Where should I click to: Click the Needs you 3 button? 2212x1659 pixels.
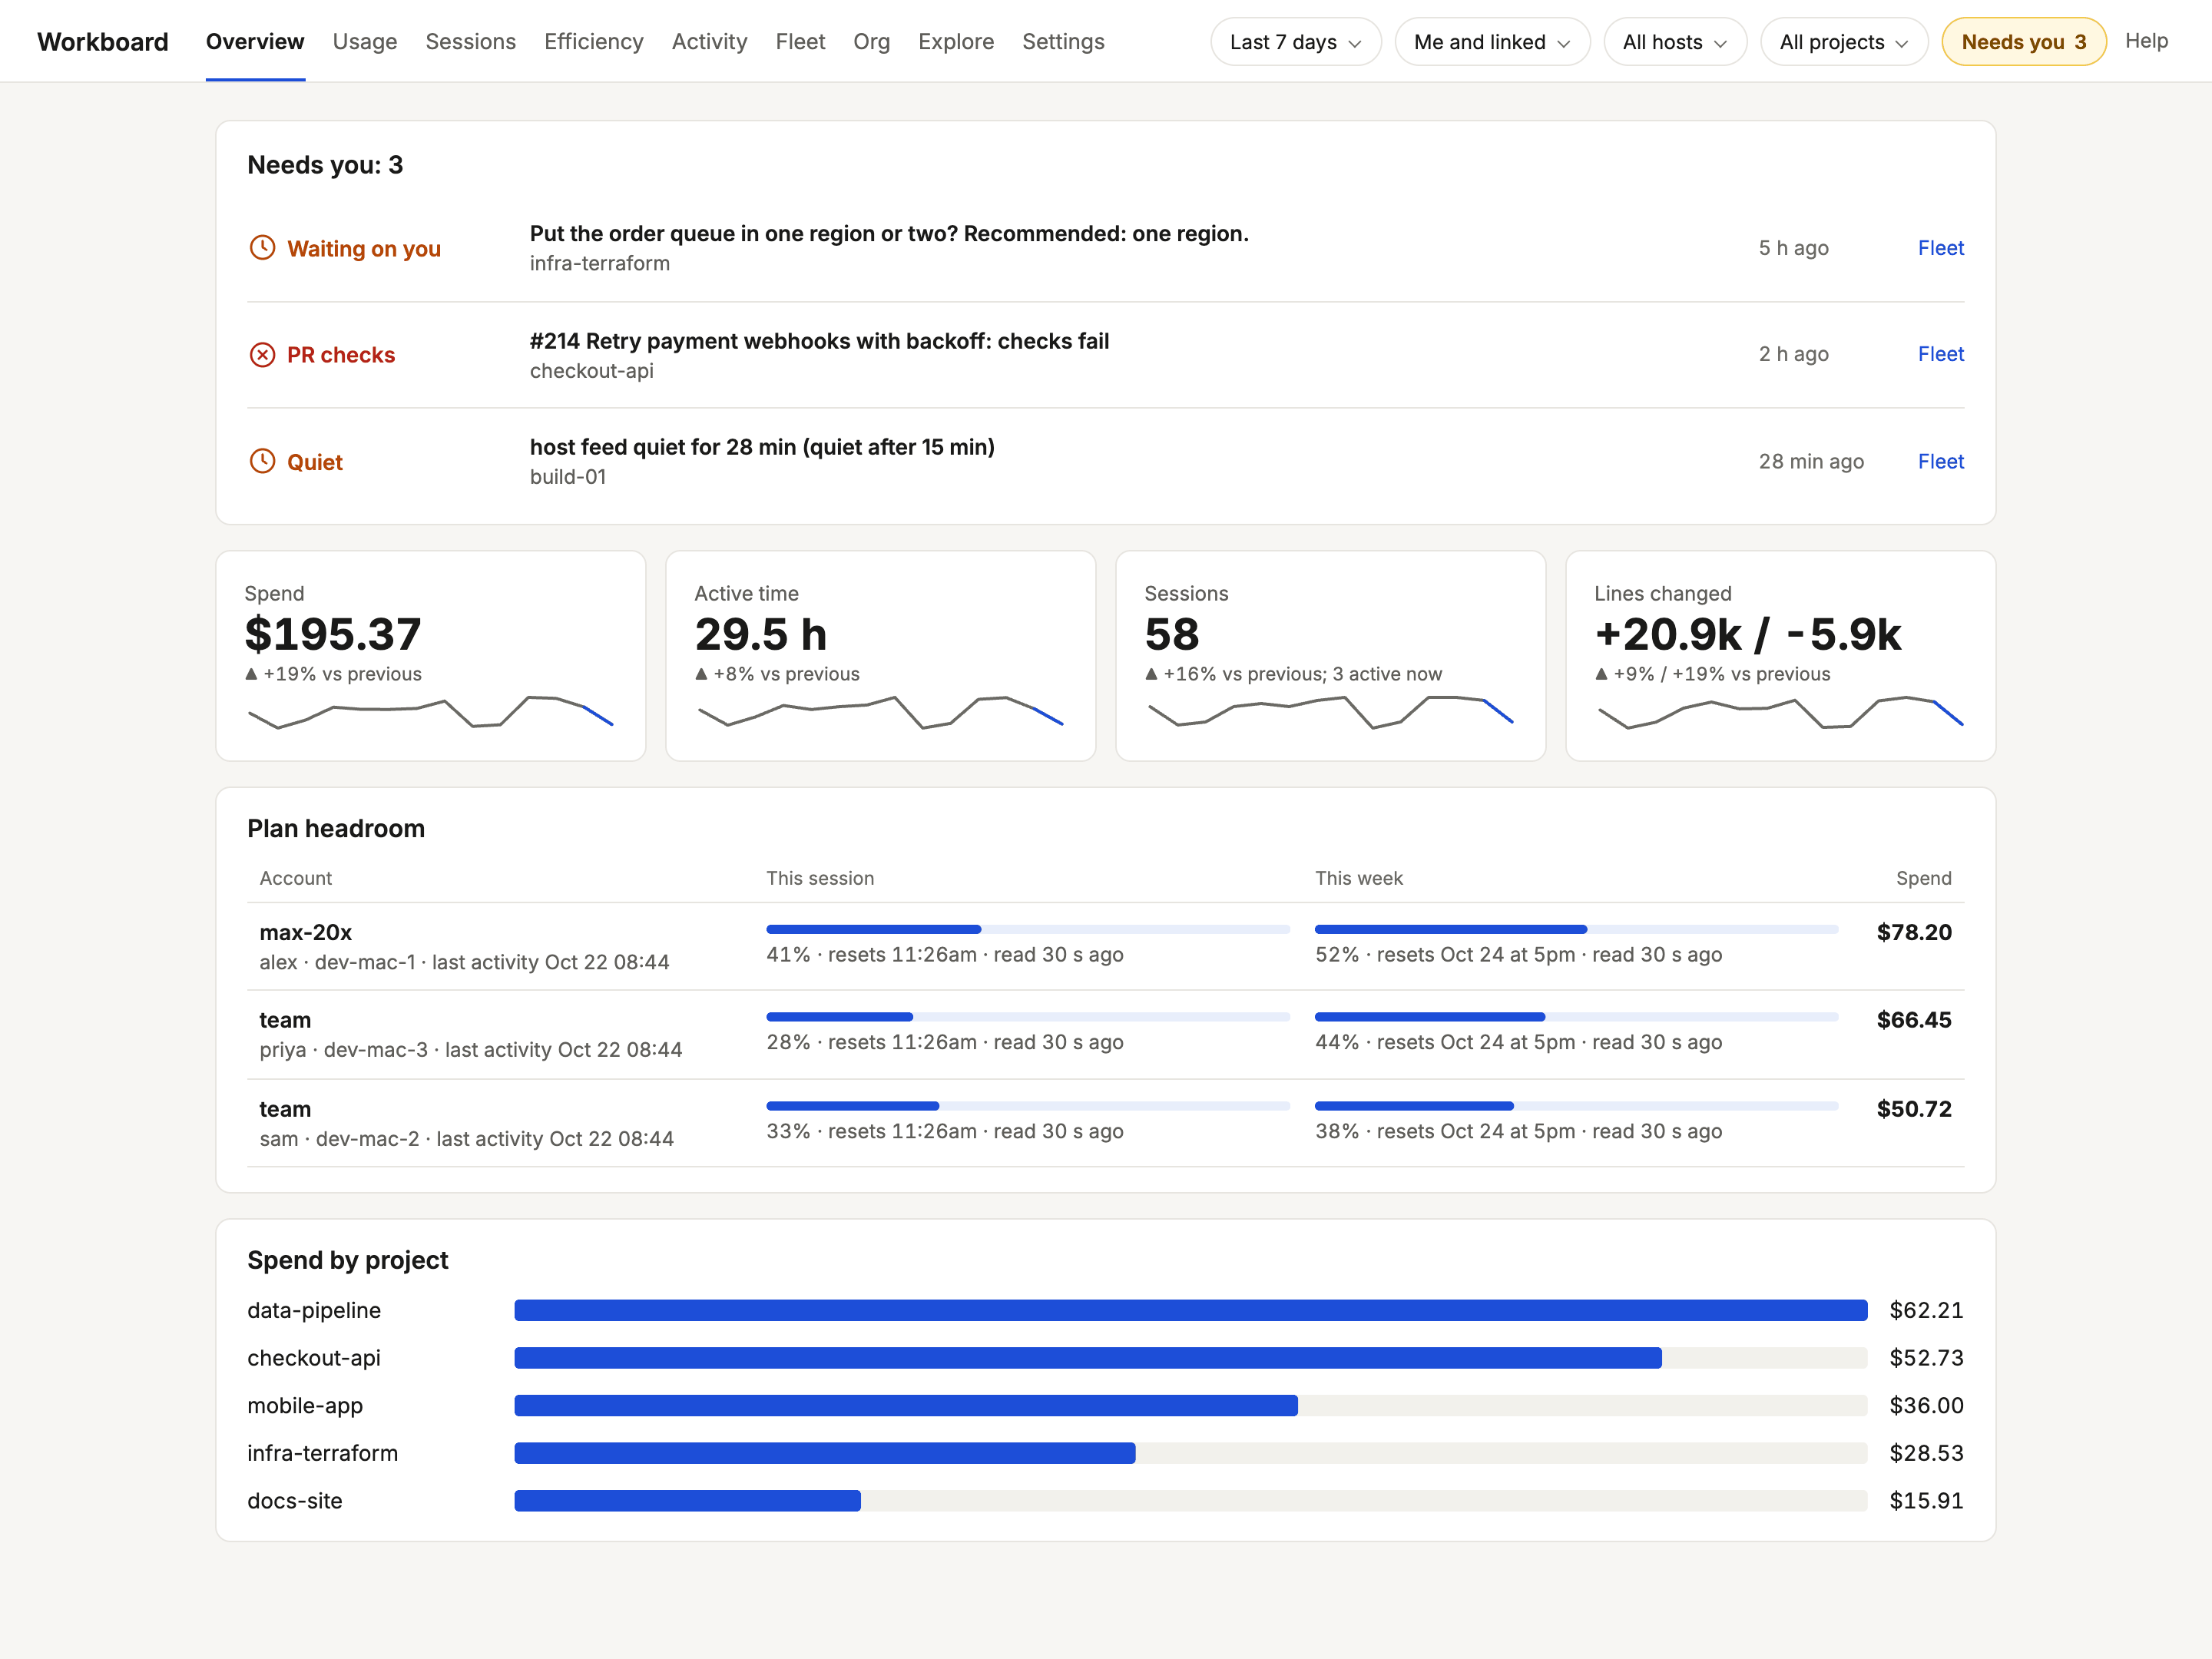click(2023, 42)
